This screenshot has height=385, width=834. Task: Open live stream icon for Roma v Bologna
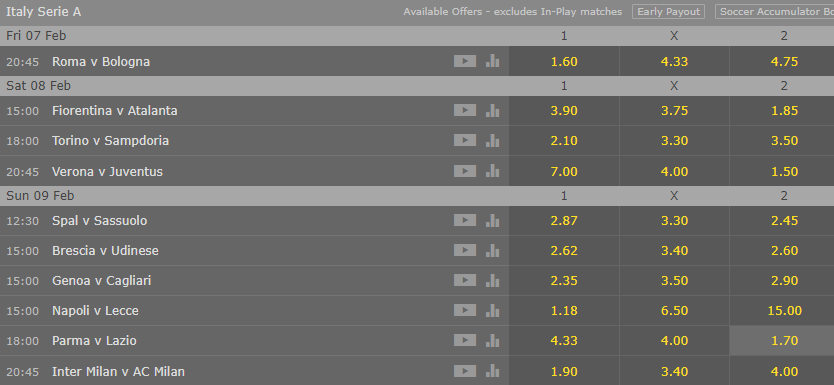(464, 61)
